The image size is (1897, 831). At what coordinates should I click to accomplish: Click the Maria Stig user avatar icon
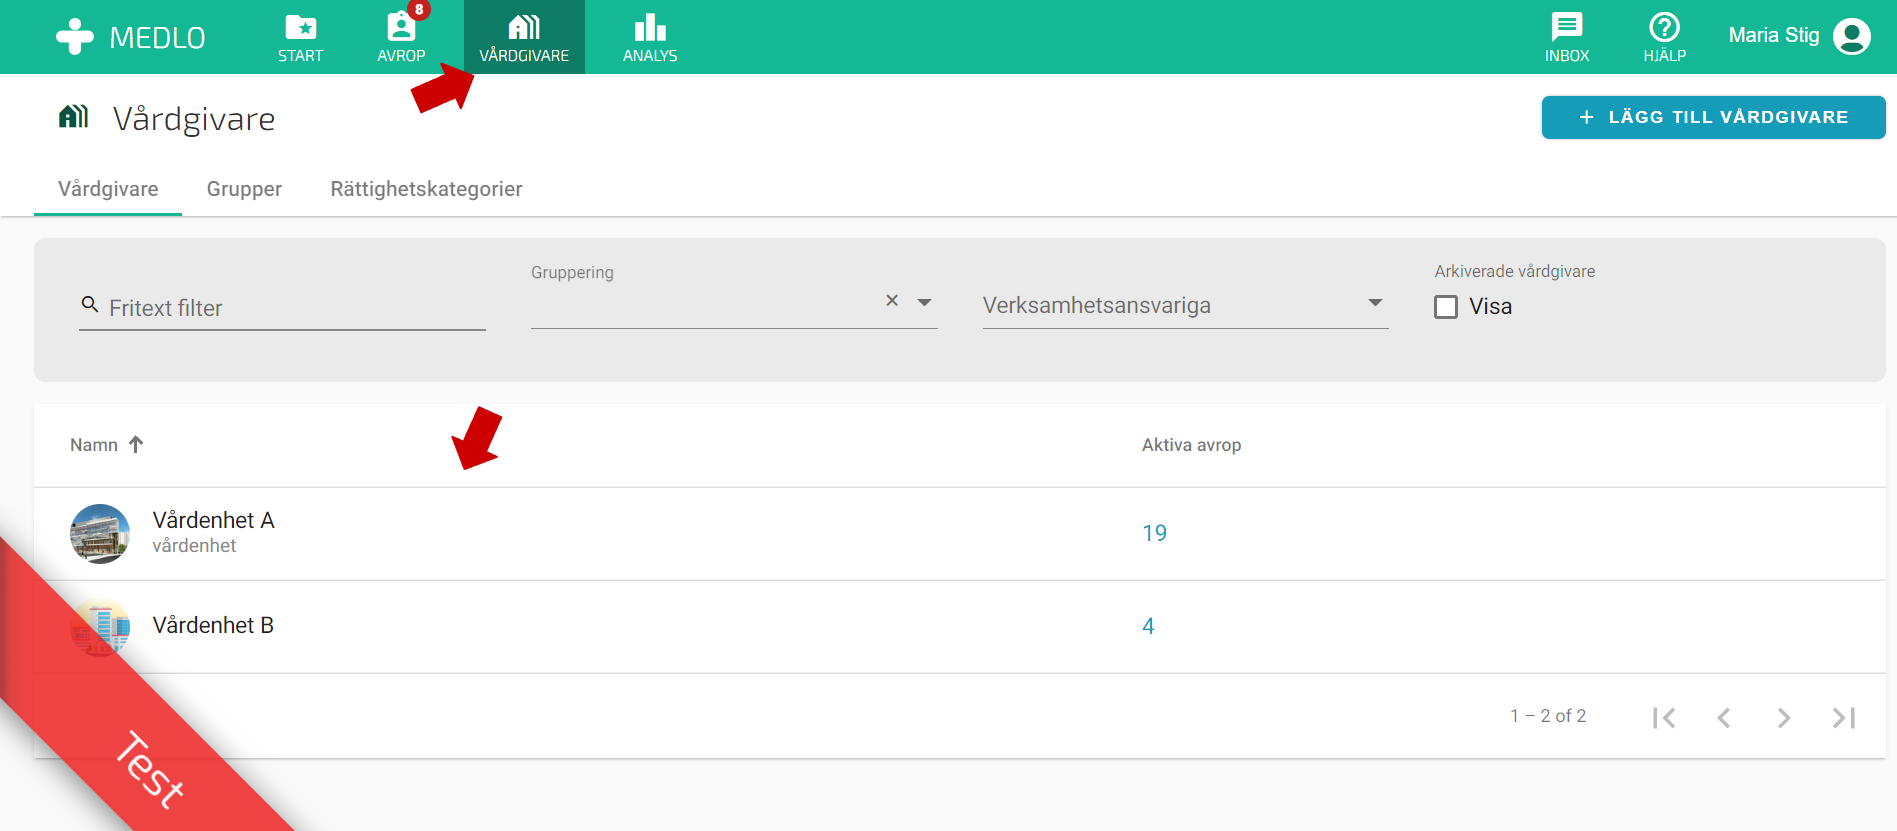click(1851, 36)
